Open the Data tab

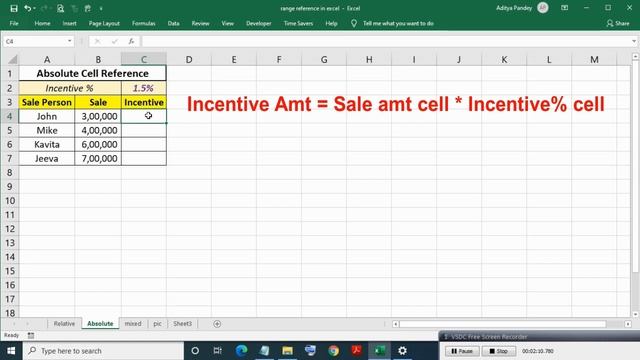(173, 24)
